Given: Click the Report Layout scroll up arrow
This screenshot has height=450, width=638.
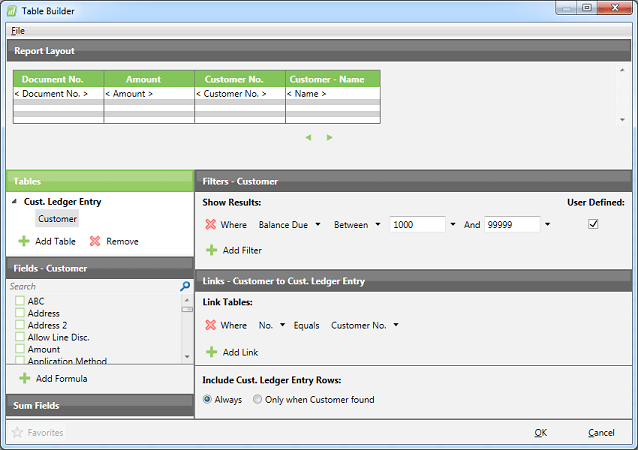Looking at the screenshot, I should [622, 70].
